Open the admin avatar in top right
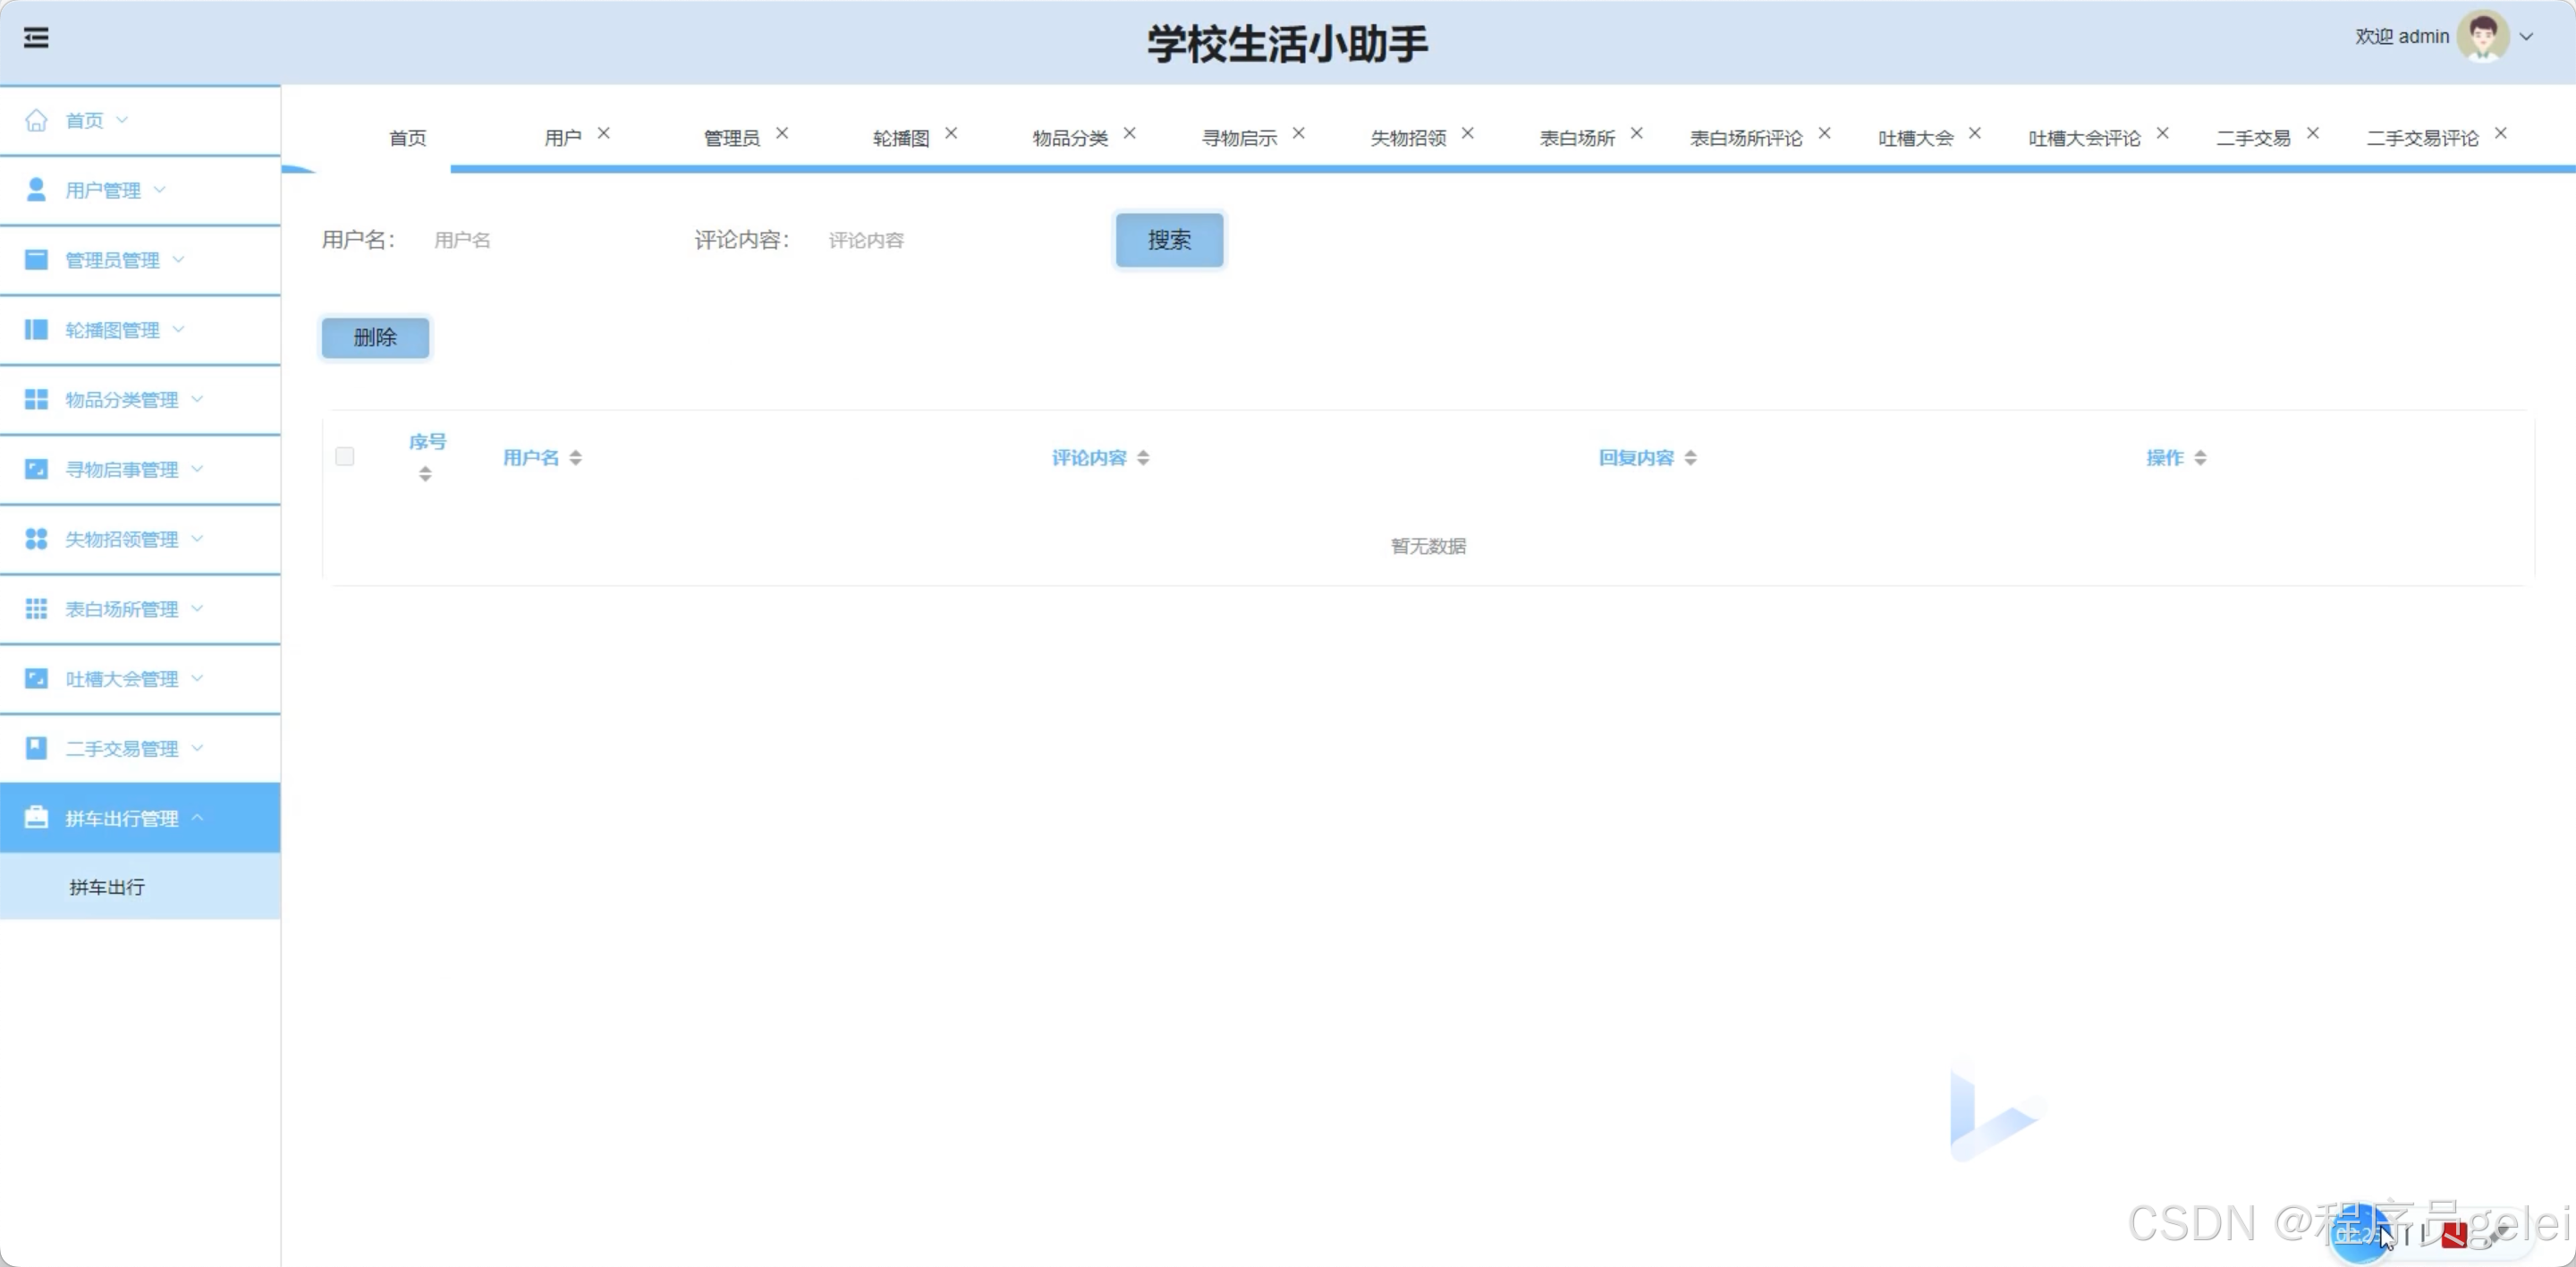 pos(2484,36)
